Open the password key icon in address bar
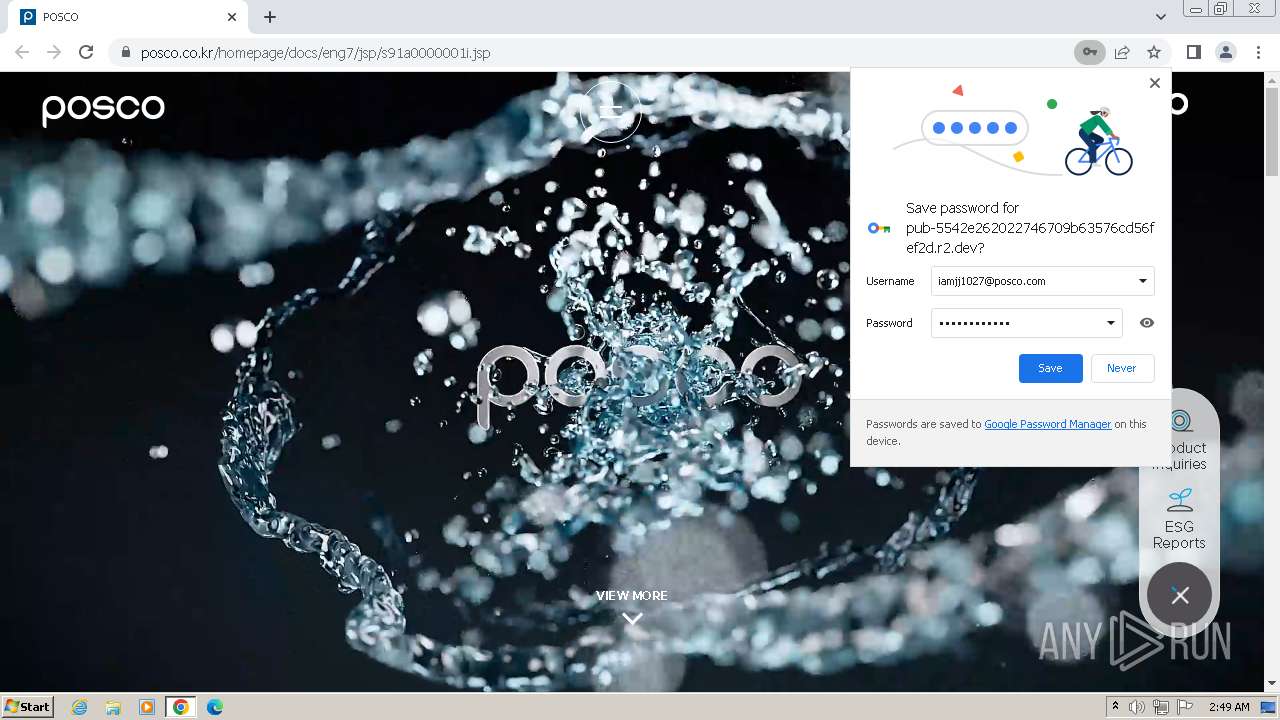The image size is (1280, 720). [1089, 52]
